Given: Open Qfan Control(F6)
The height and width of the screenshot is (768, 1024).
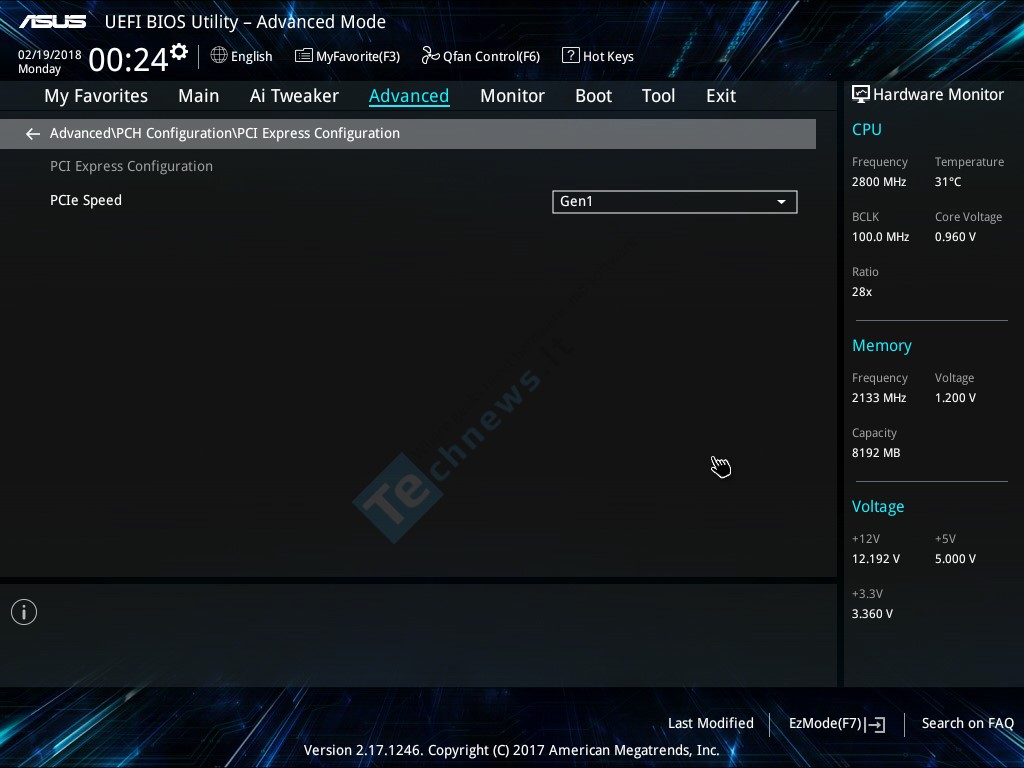Looking at the screenshot, I should pyautogui.click(x=481, y=56).
